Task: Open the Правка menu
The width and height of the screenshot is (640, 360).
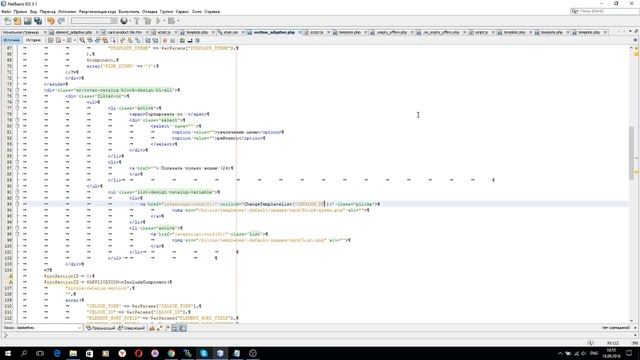Action: (x=20, y=12)
